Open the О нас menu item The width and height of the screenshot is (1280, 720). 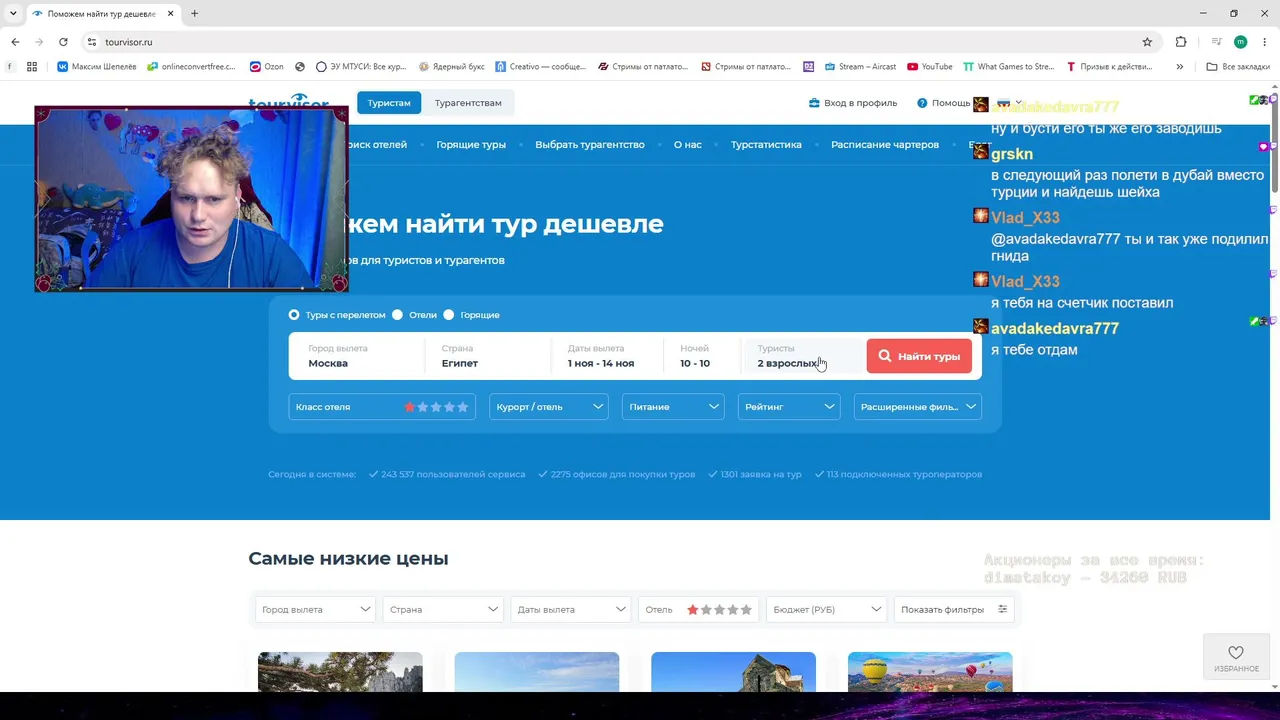click(x=688, y=145)
